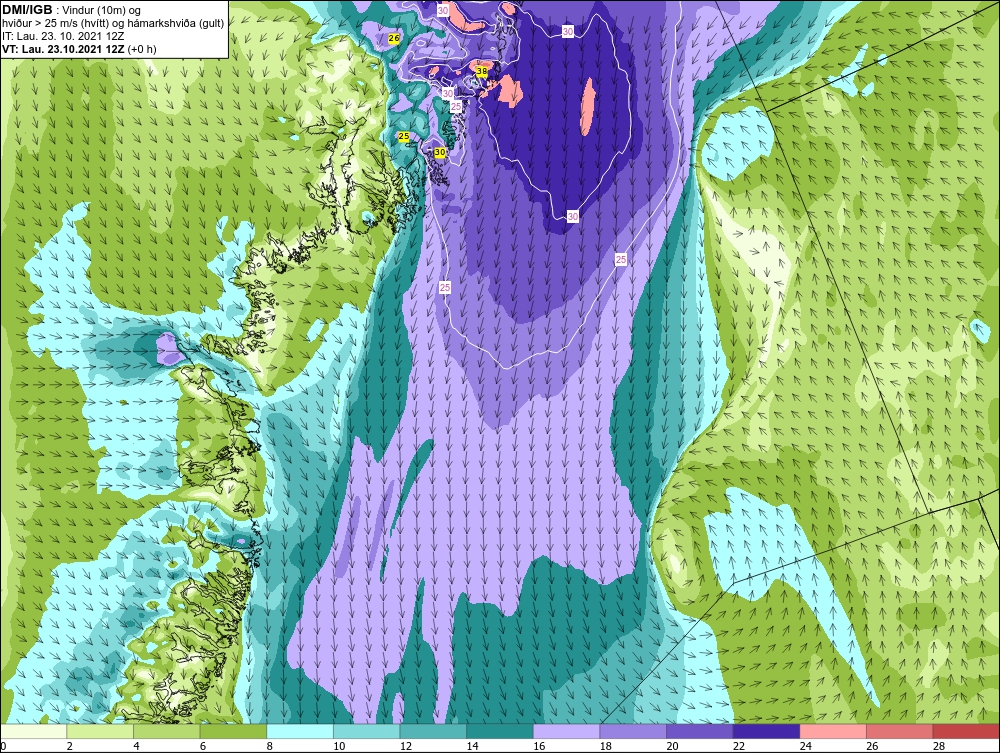1000x753 pixels.
Task: Click the '8' tick on the colour scale
Action: (x=270, y=746)
